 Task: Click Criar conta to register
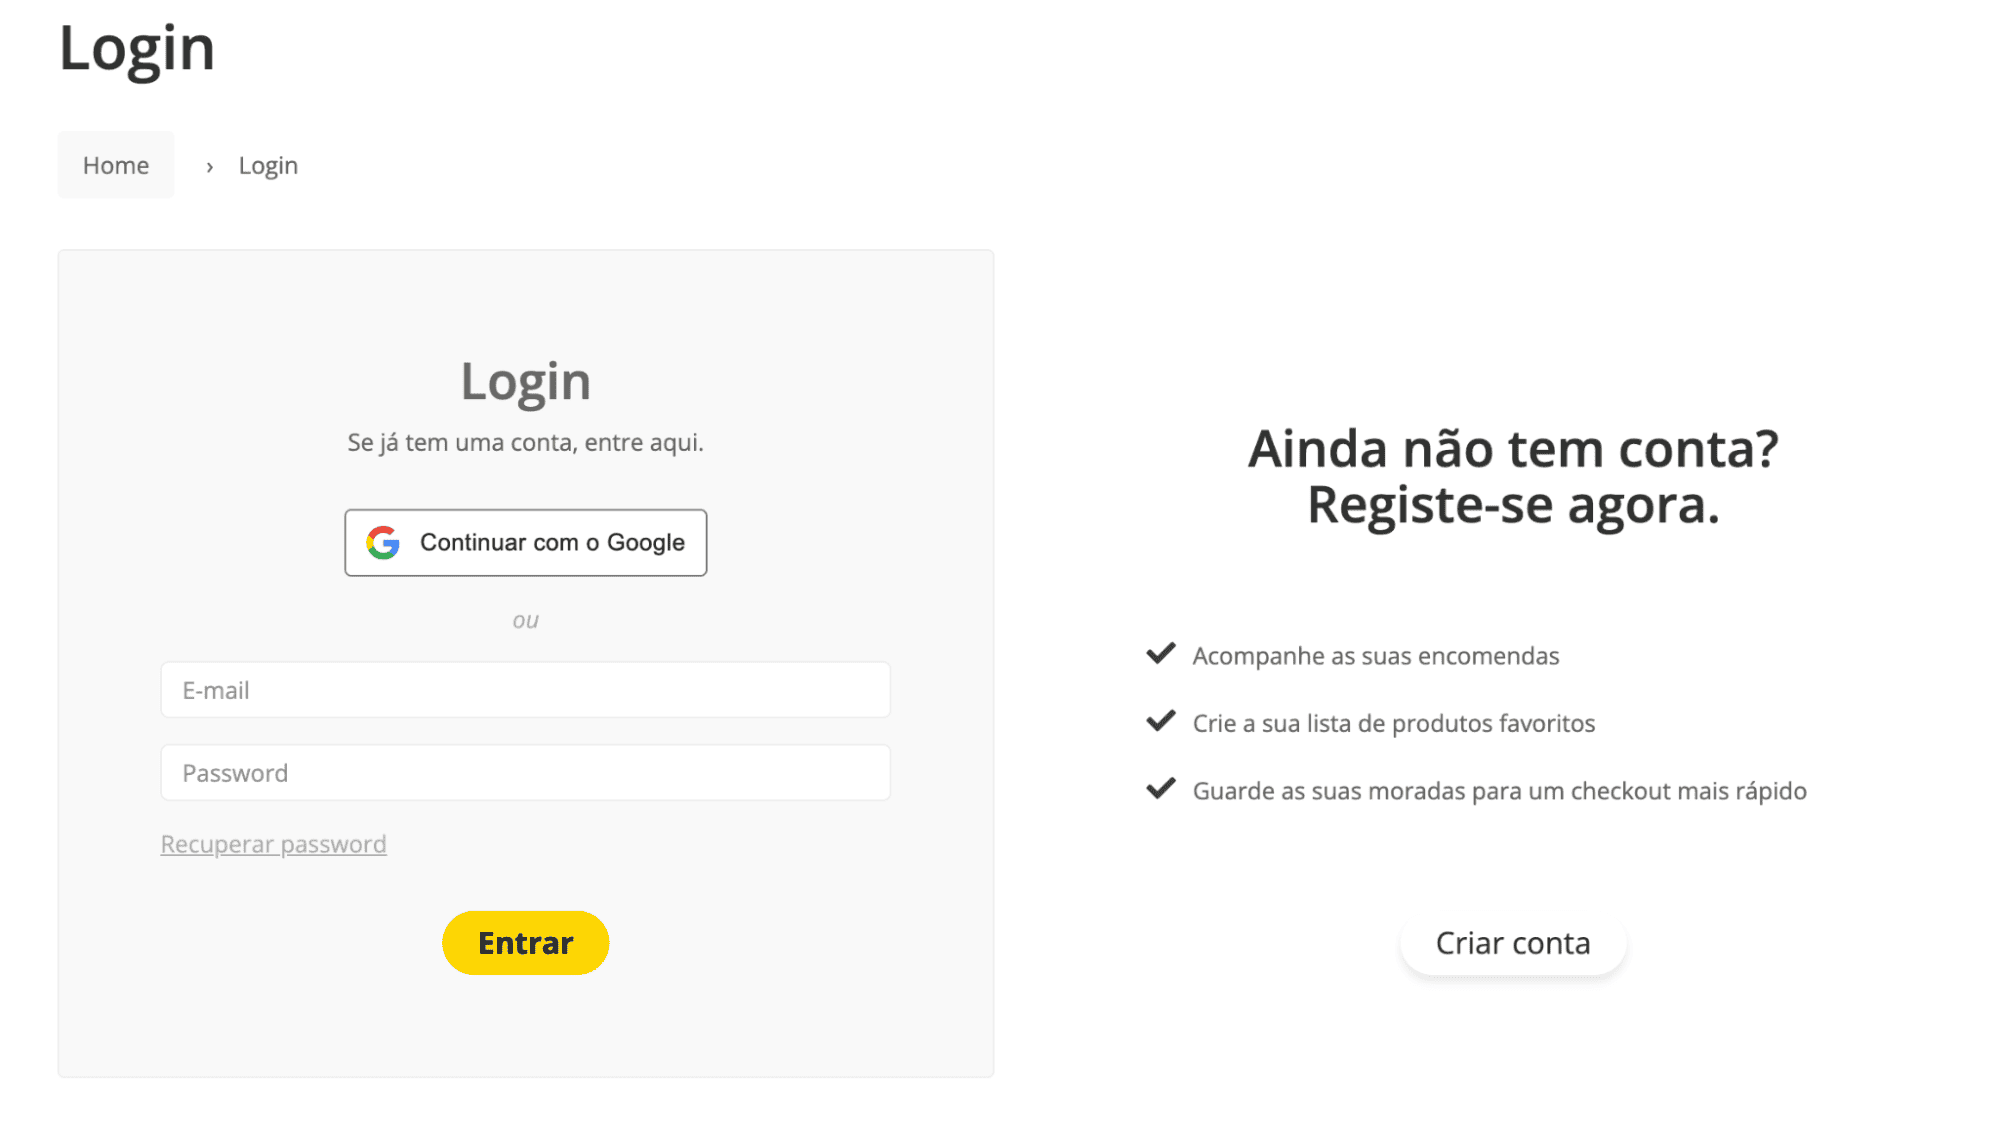[x=1513, y=941]
